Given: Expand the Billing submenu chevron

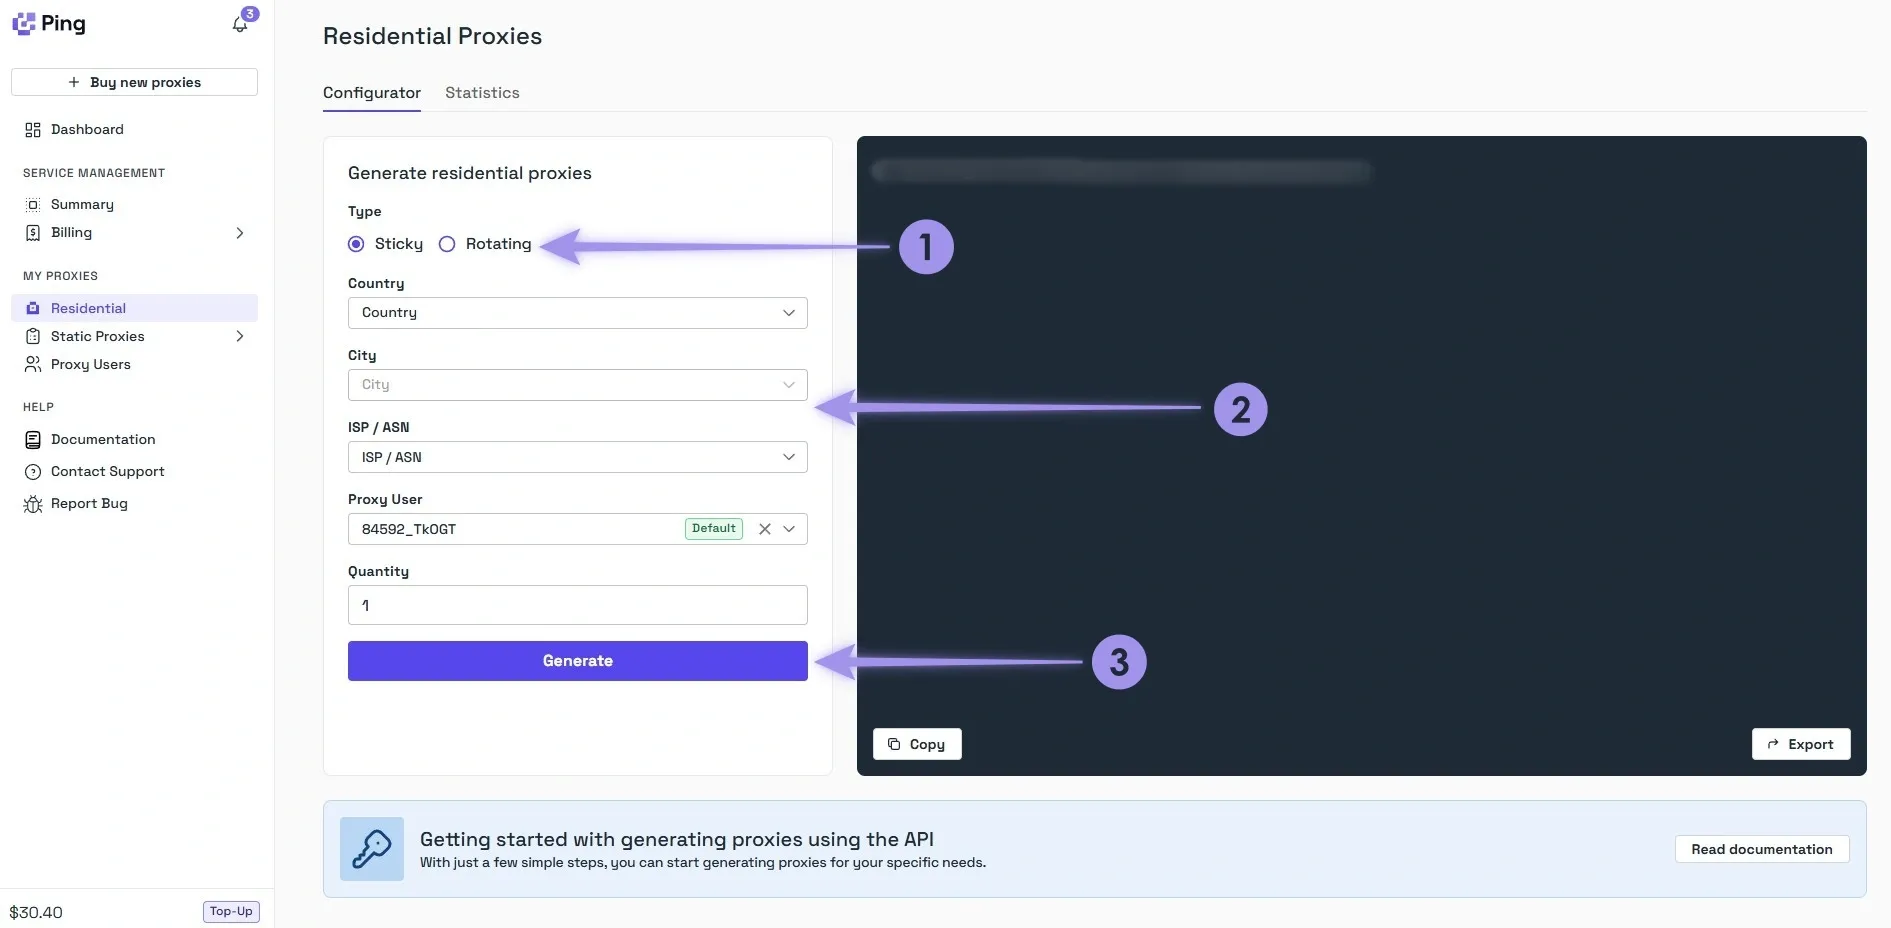Looking at the screenshot, I should pyautogui.click(x=239, y=233).
